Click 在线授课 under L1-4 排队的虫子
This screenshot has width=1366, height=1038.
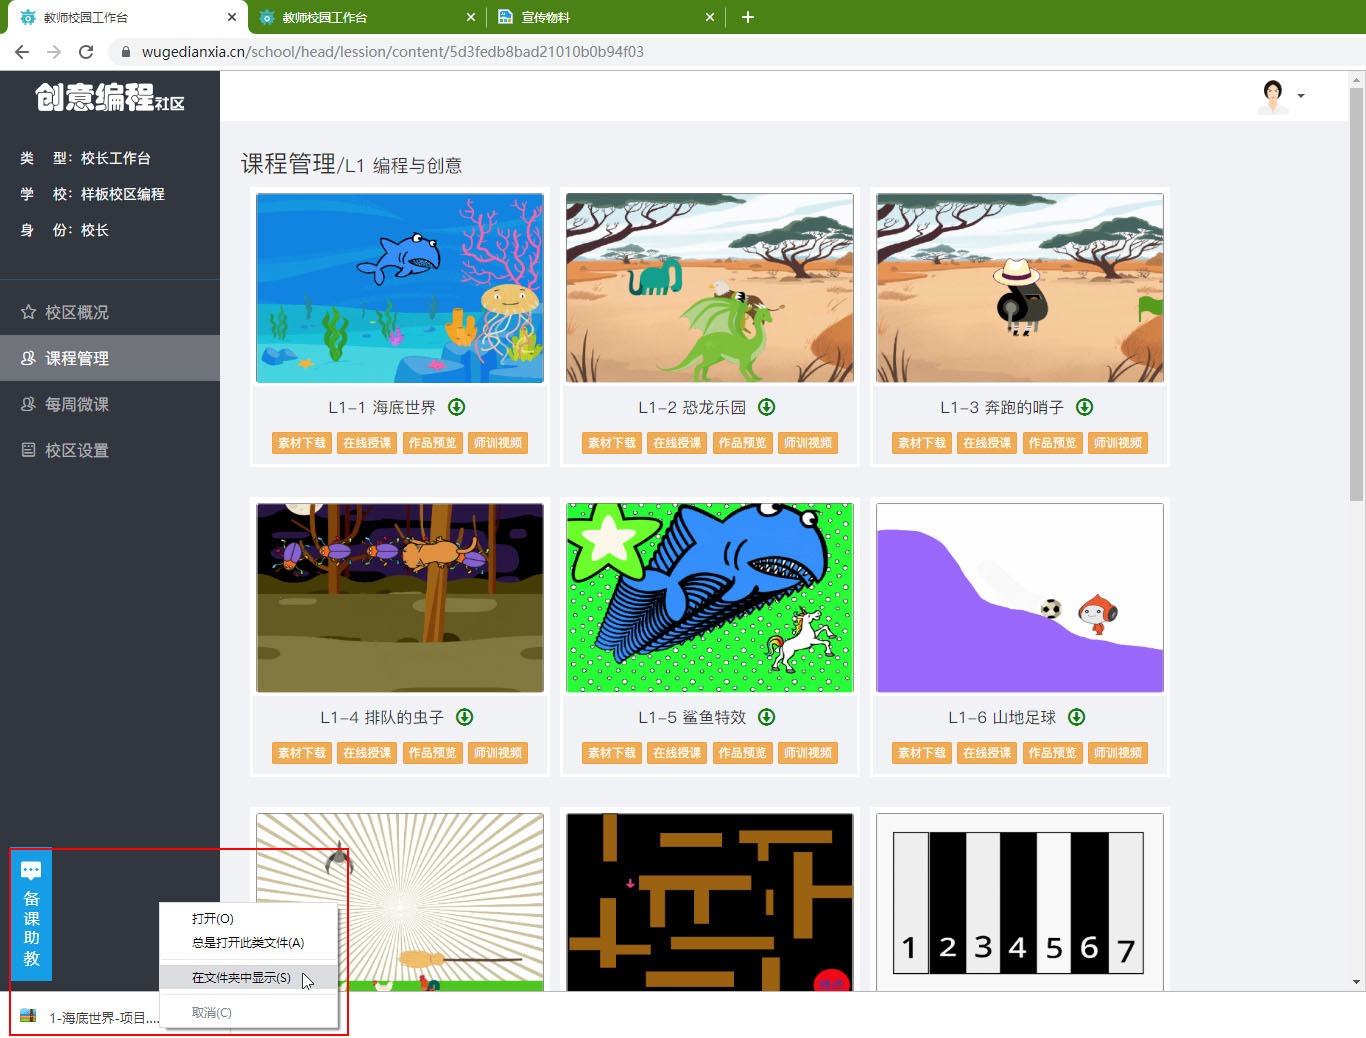(367, 753)
